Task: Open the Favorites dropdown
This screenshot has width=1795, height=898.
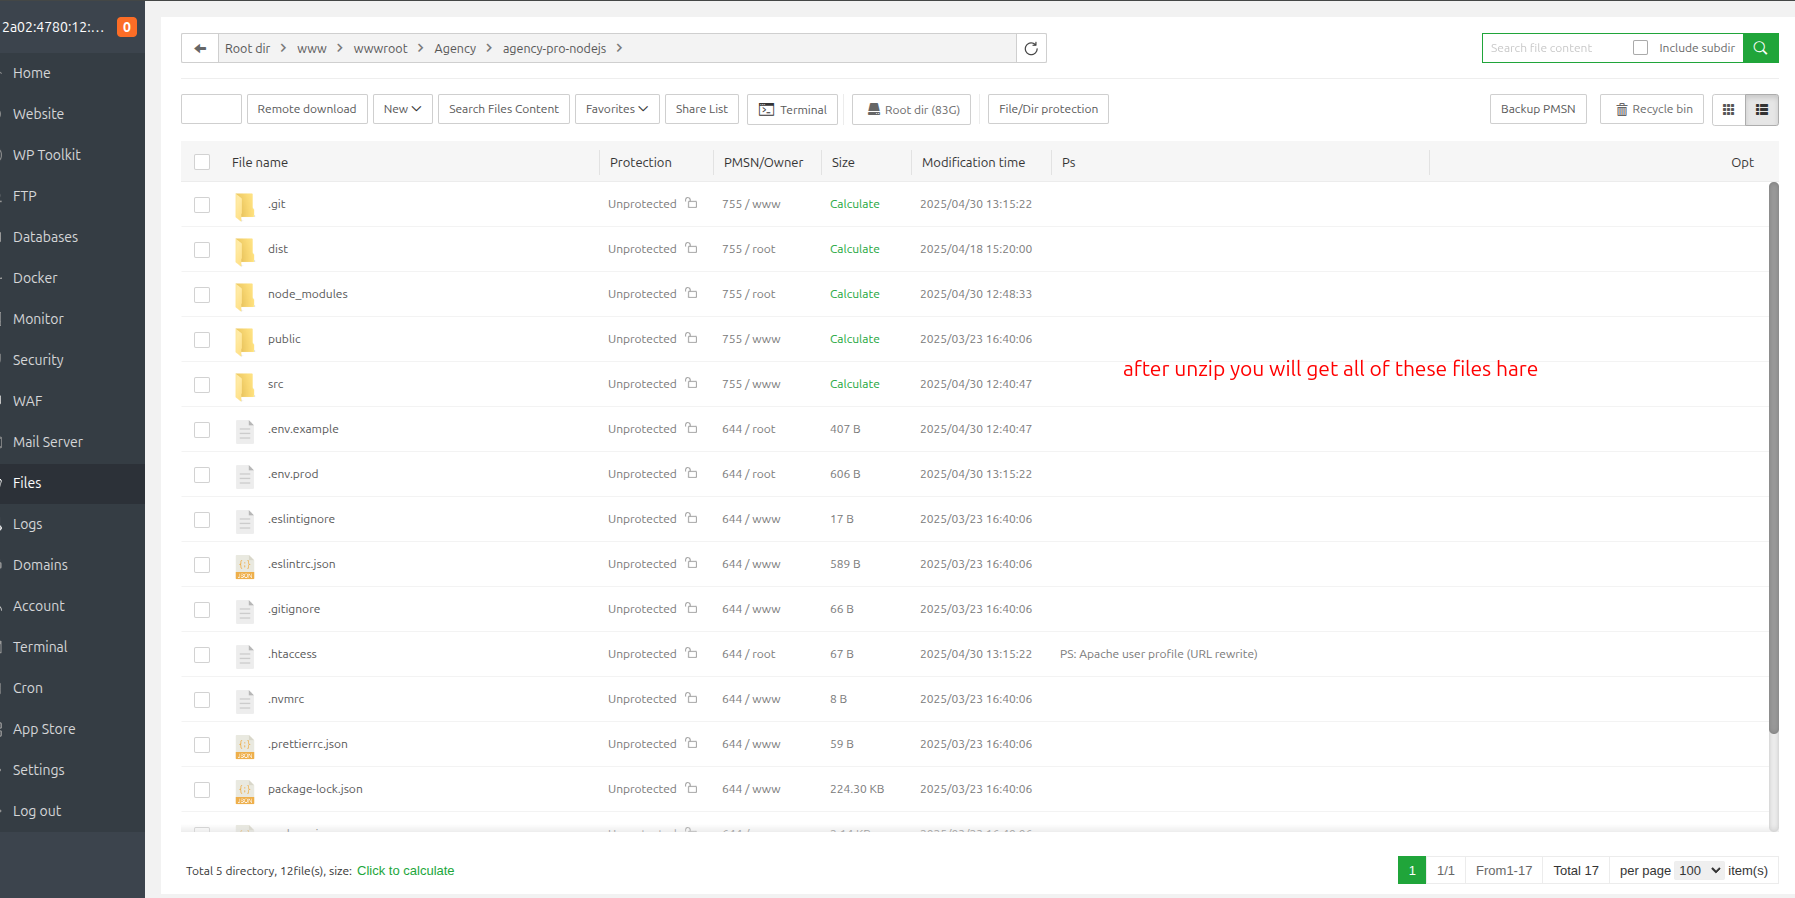Action: coord(616,109)
